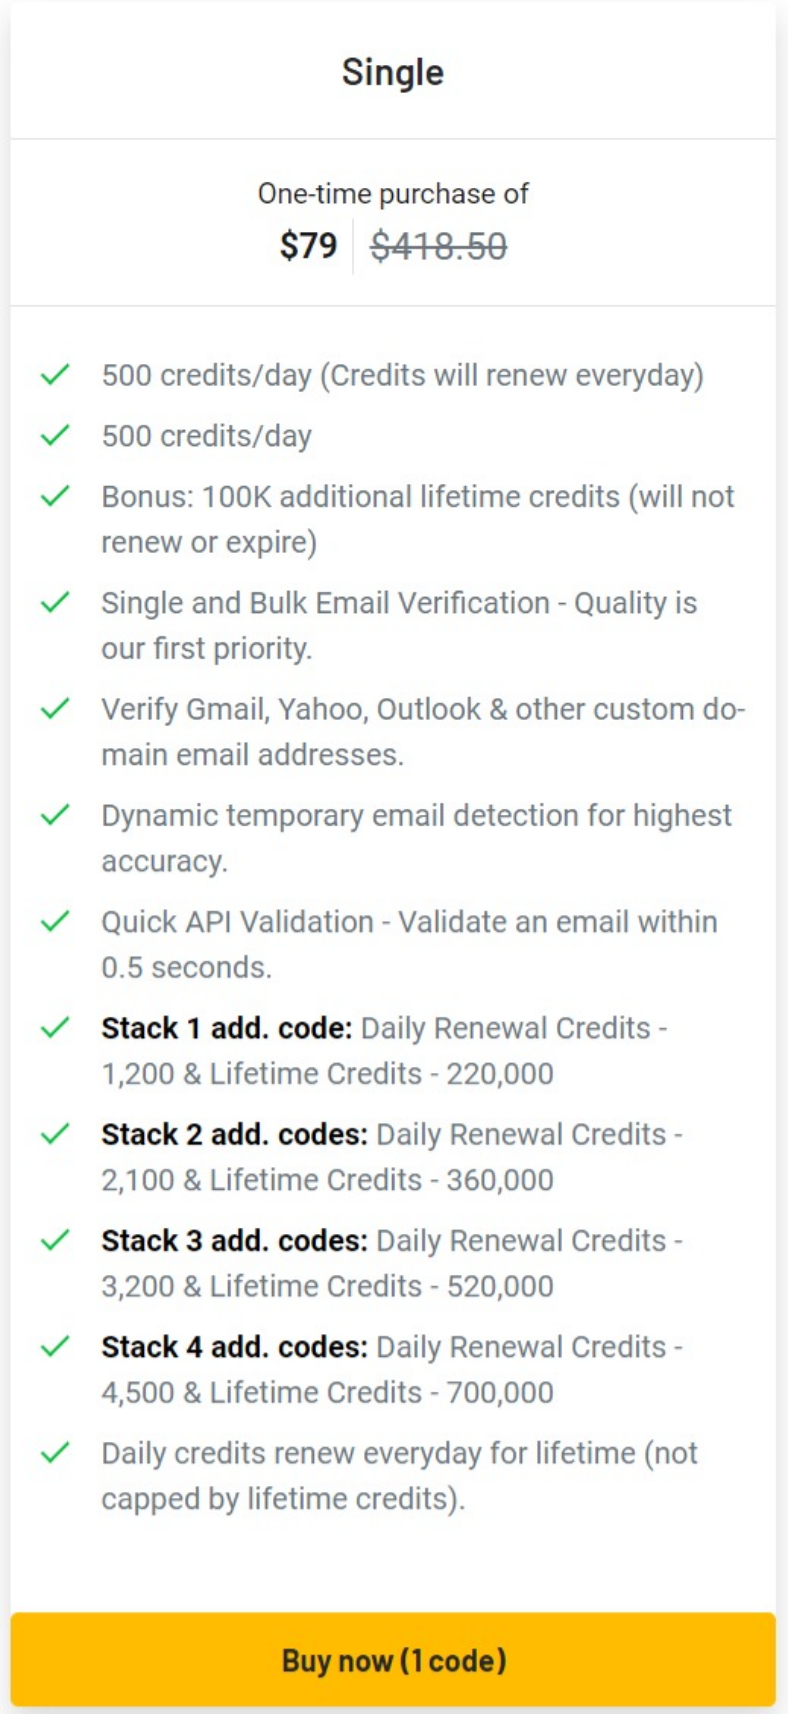Click checkmark next to Stack 3 add. codes
This screenshot has height=1714, width=788.
point(55,1240)
